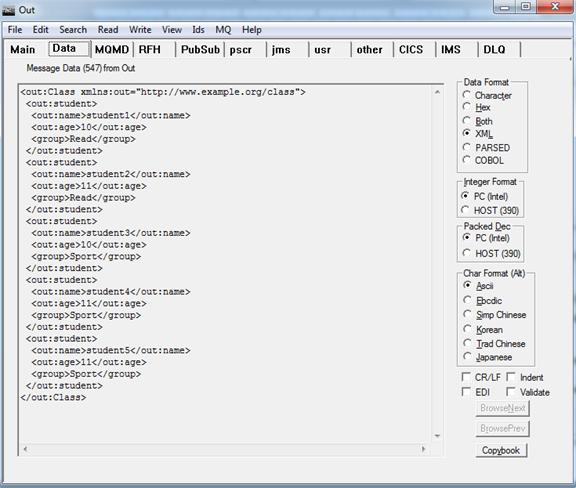
Task: Click the scroll-up arrow of message data
Action: tap(437, 92)
